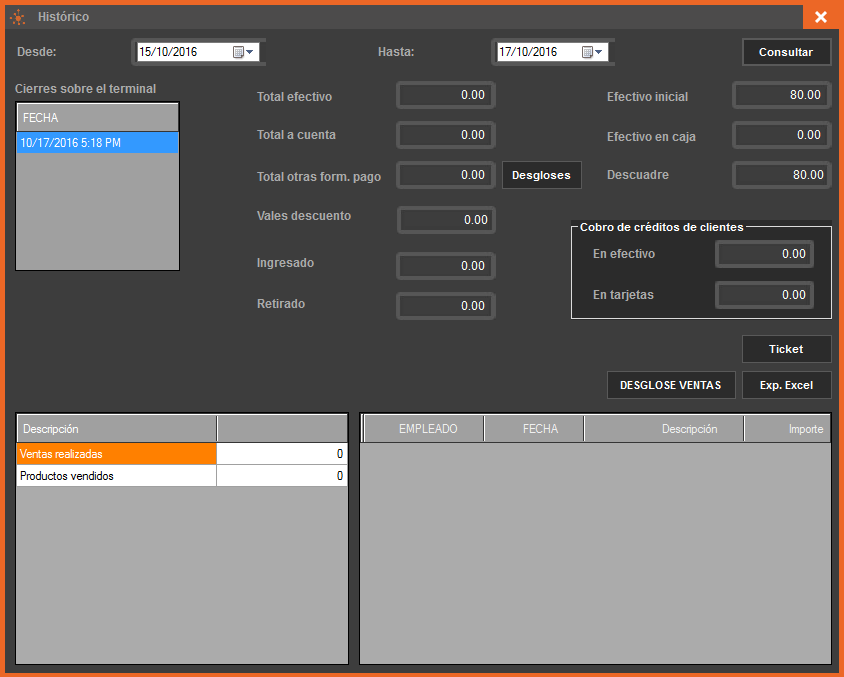Sort by the EMPLEADO column header

(428, 429)
